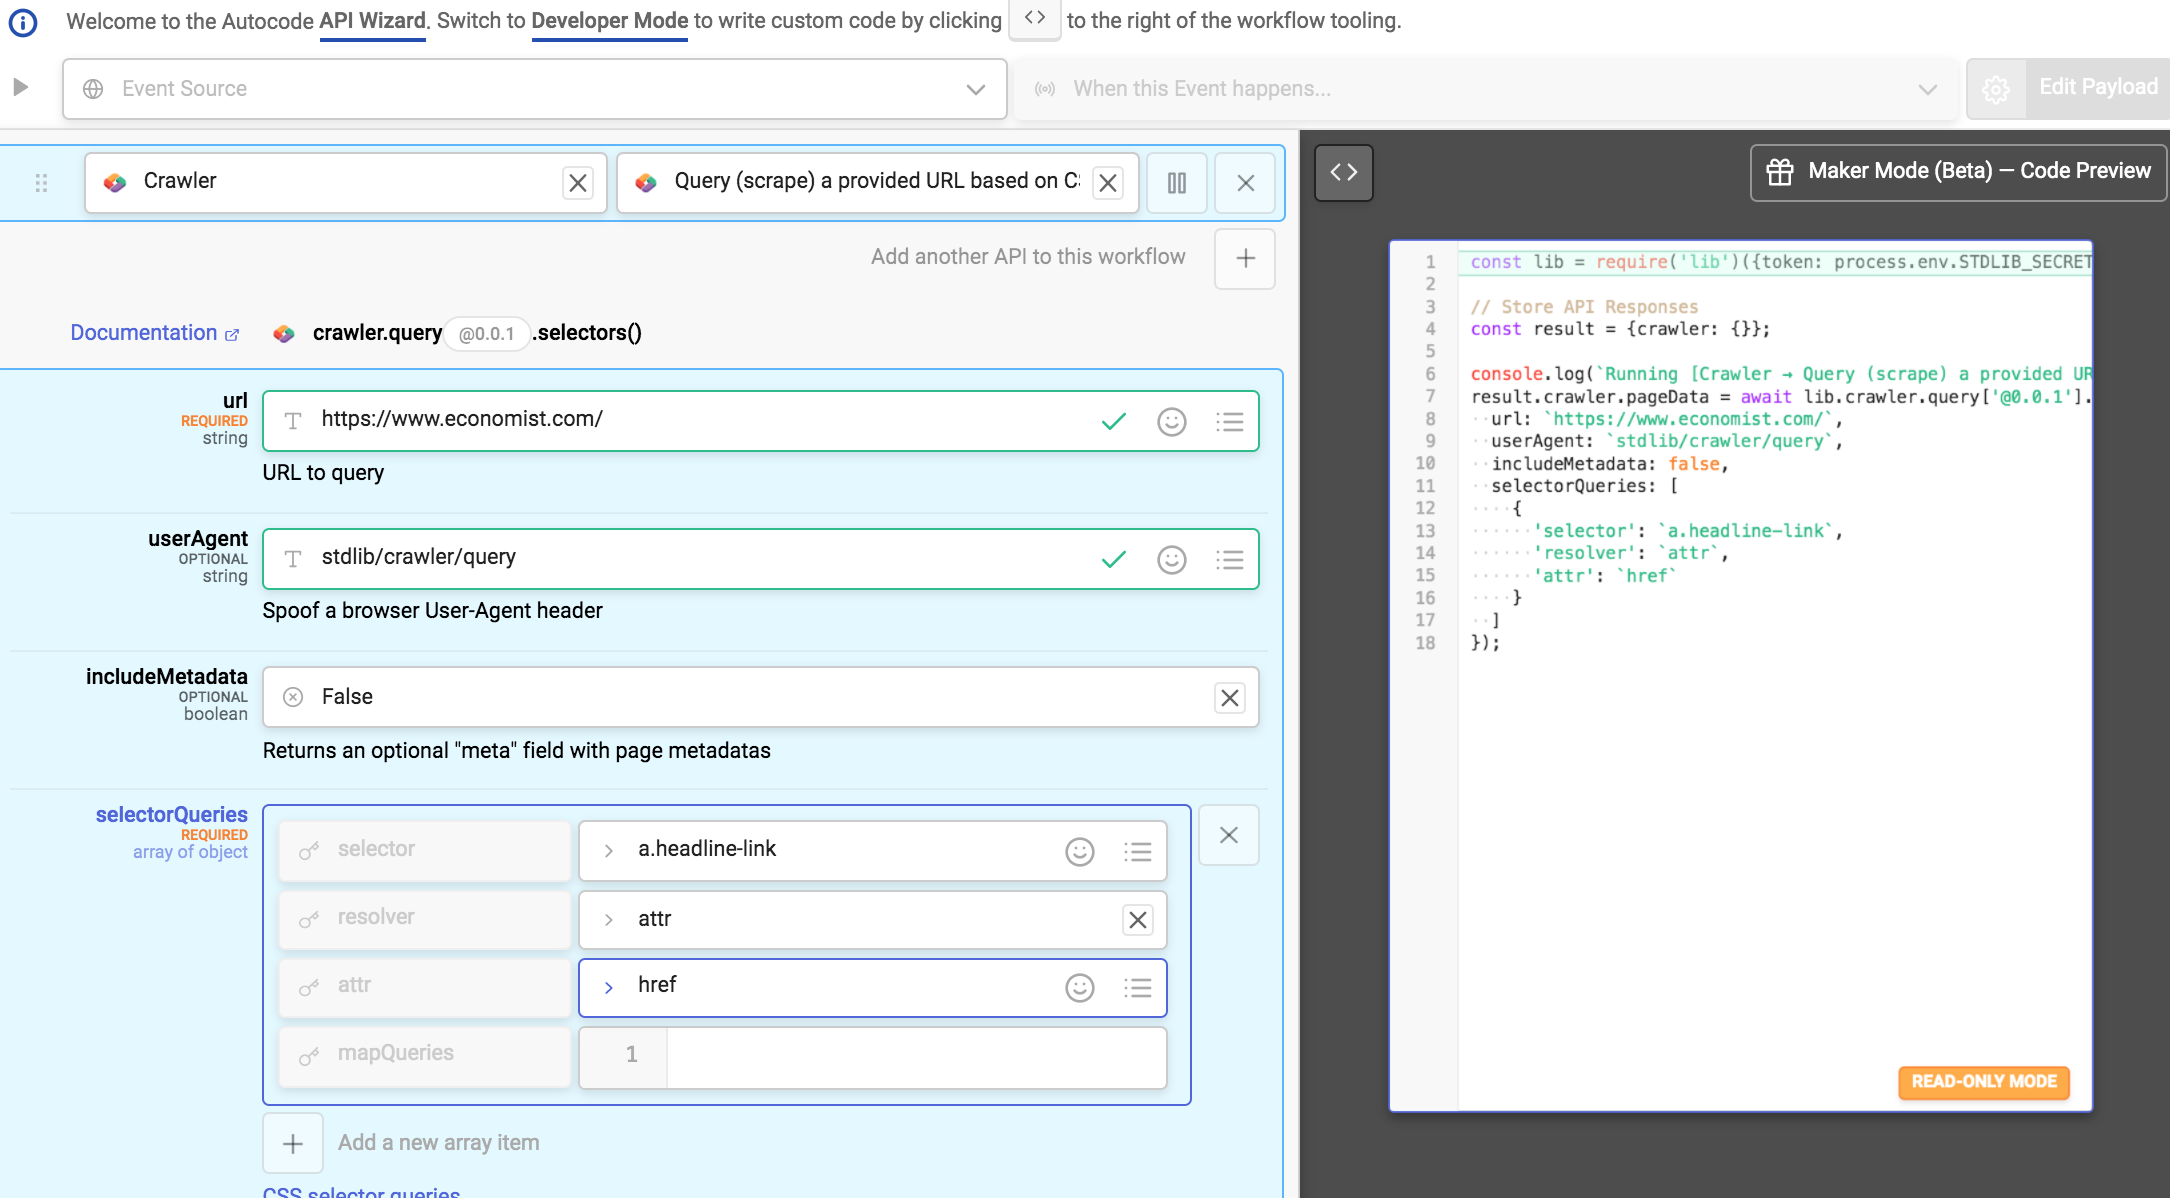Add another API to this workflow
The image size is (2170, 1198).
[1245, 258]
